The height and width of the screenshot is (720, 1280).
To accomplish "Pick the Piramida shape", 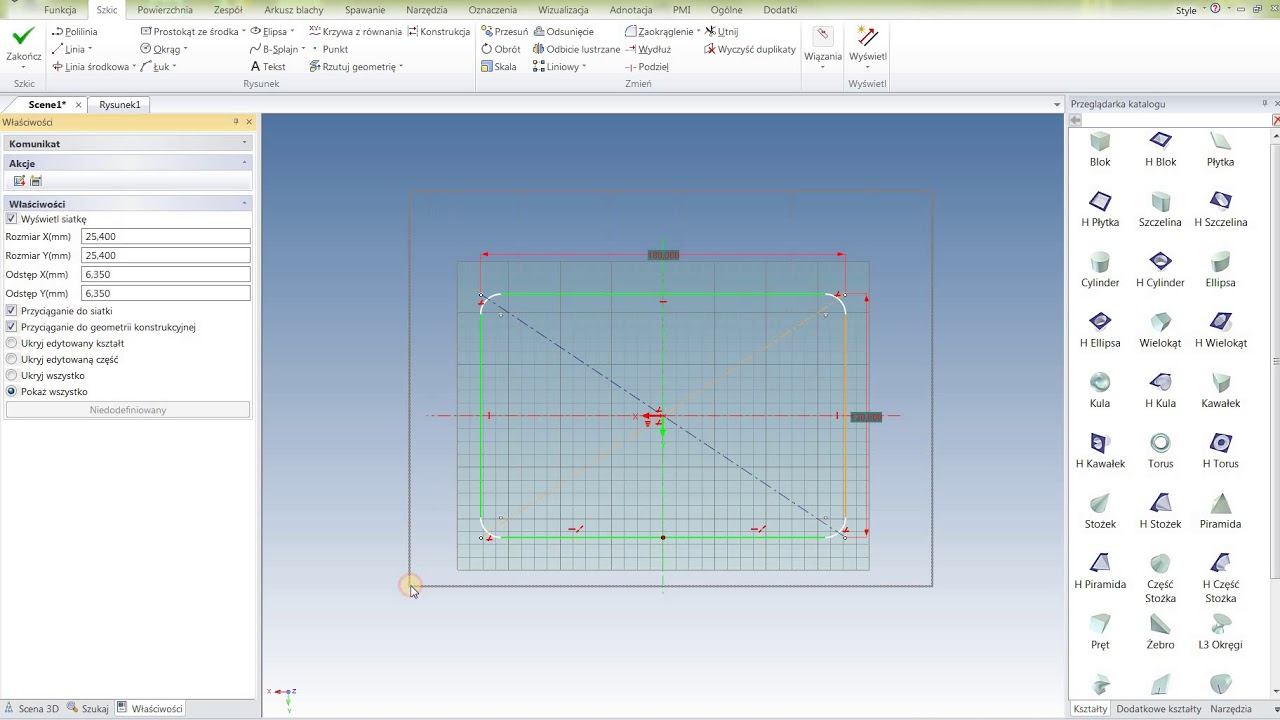I will coord(1220,512).
